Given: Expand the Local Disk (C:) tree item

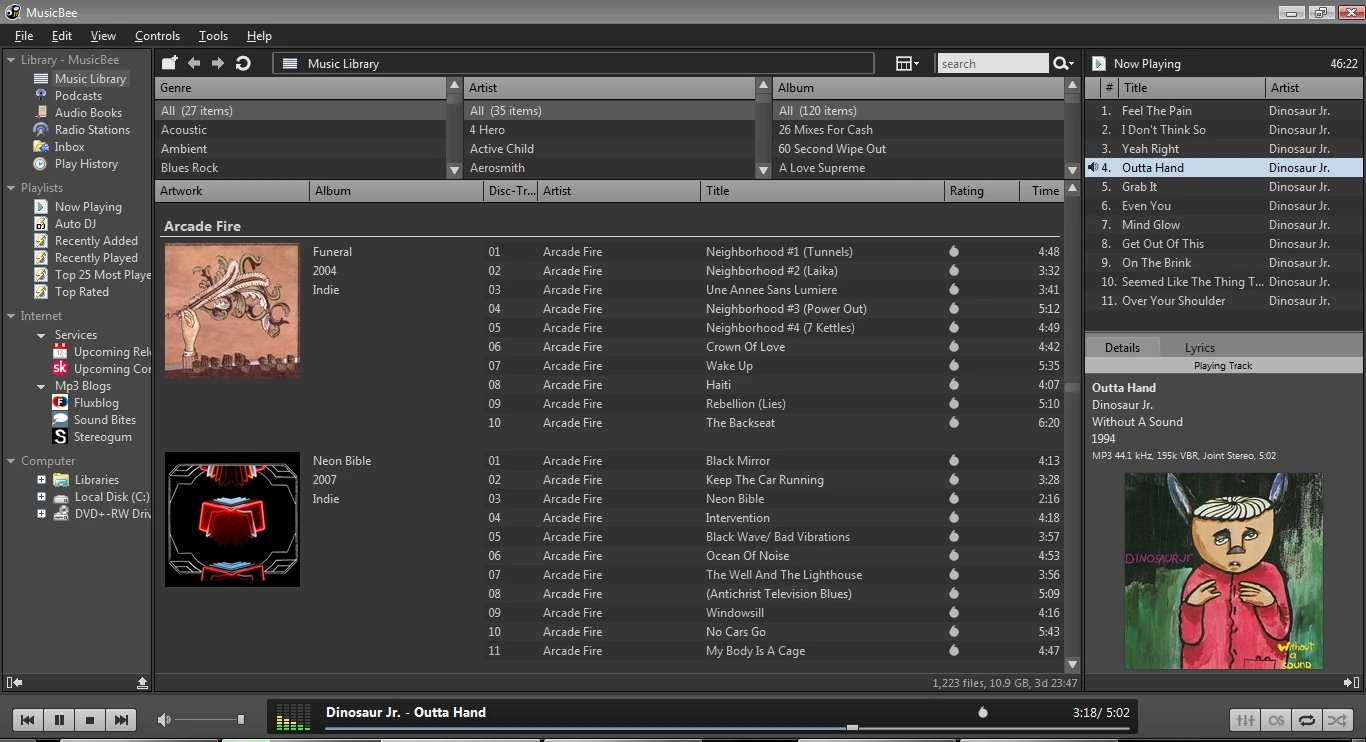Looking at the screenshot, I should click(x=40, y=497).
